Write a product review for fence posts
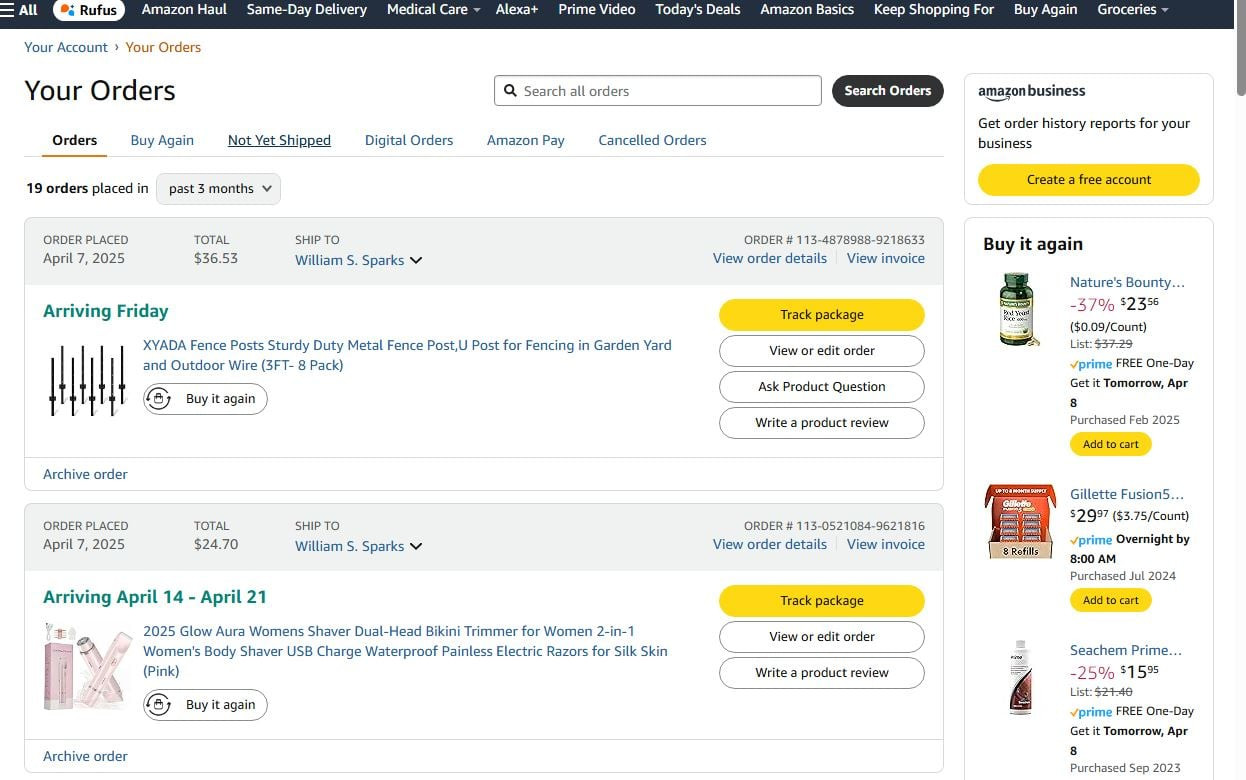 click(822, 423)
